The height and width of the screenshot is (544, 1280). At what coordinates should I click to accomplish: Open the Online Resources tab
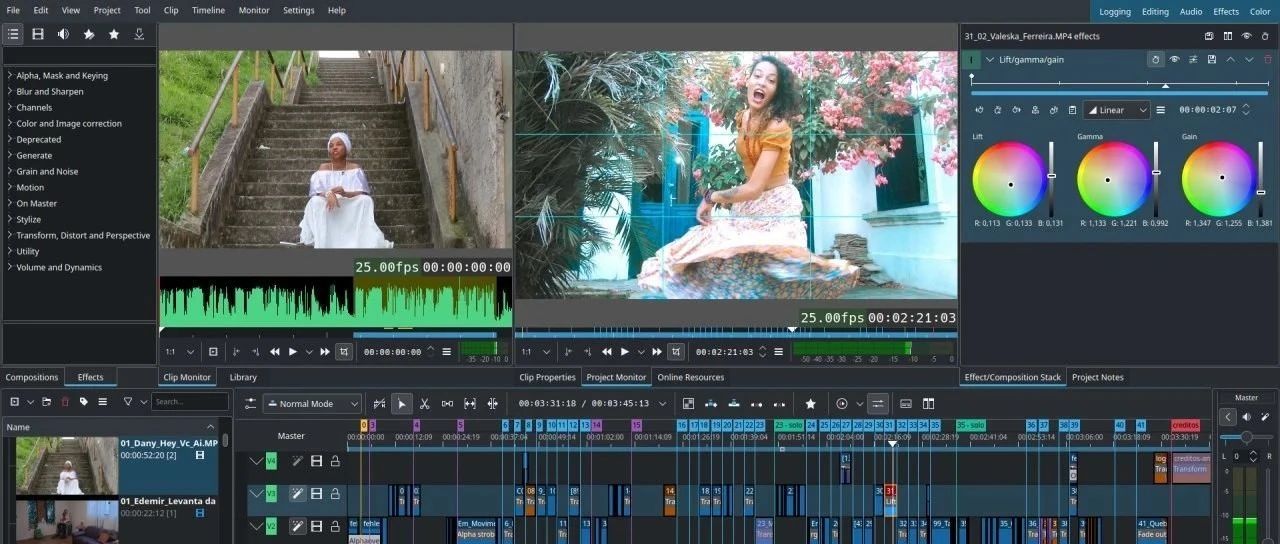pyautogui.click(x=690, y=377)
